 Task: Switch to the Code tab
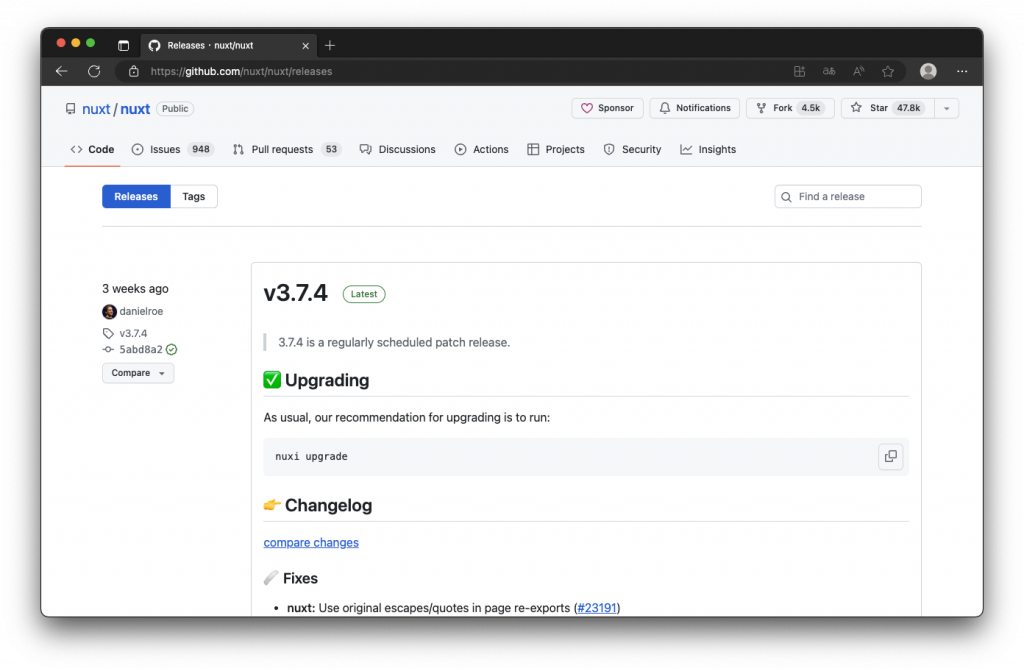click(92, 150)
